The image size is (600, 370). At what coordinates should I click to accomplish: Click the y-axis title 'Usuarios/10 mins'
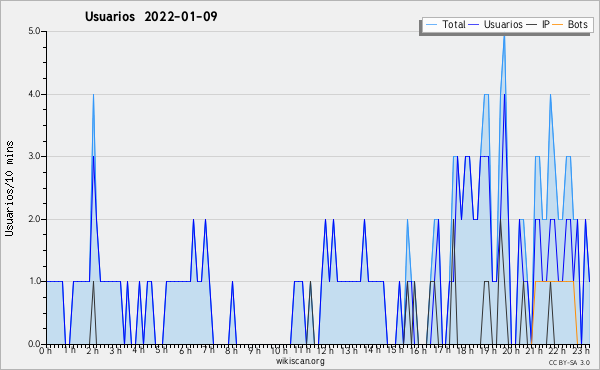click(x=9, y=188)
